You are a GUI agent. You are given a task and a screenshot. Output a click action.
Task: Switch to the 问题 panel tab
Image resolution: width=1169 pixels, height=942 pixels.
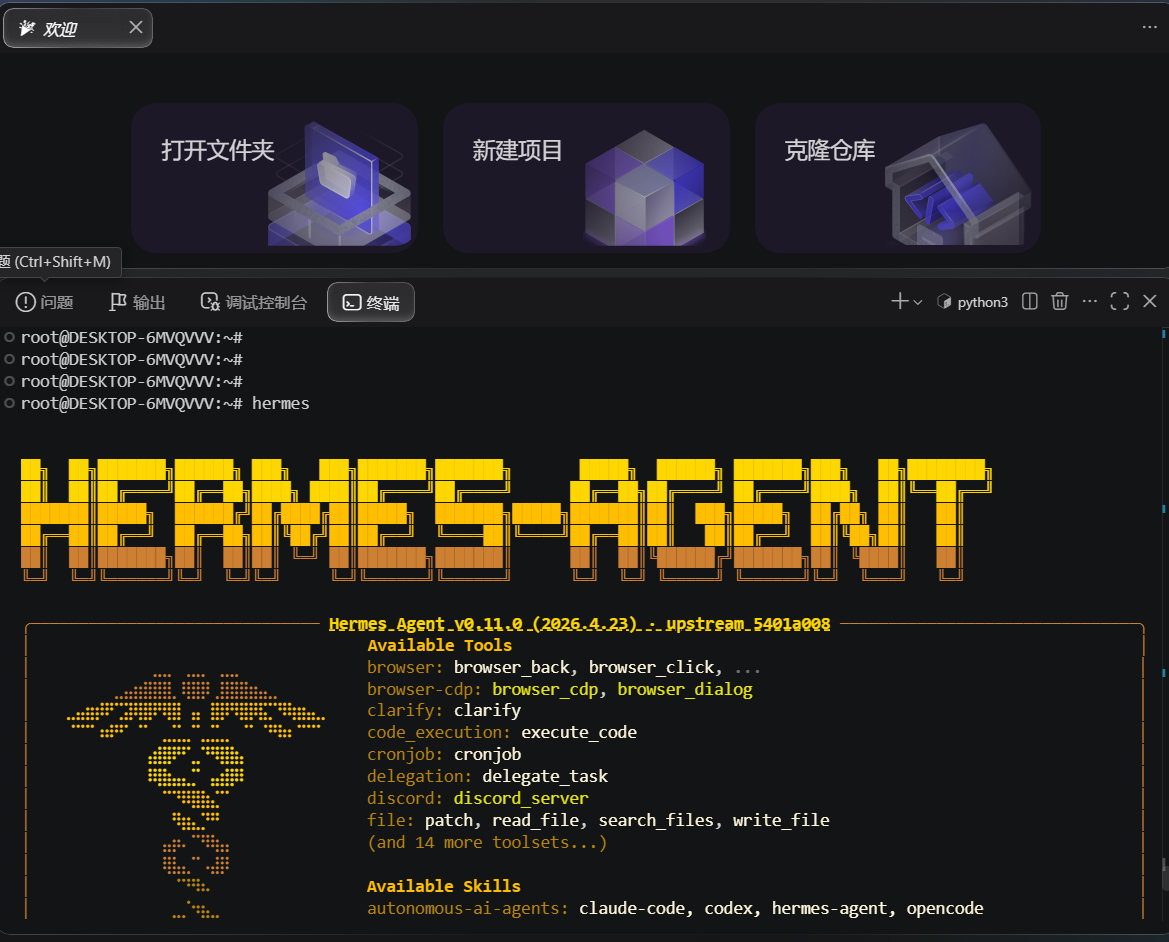click(x=45, y=302)
